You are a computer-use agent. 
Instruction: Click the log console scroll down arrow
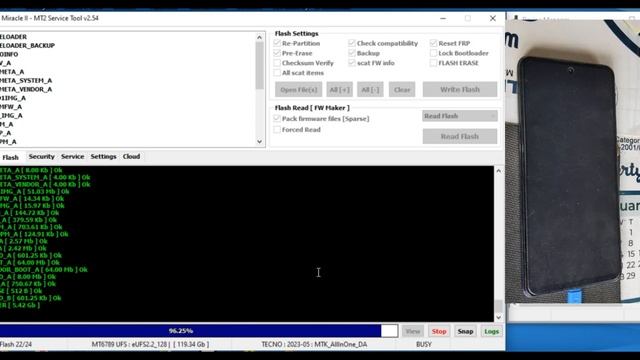(x=498, y=318)
